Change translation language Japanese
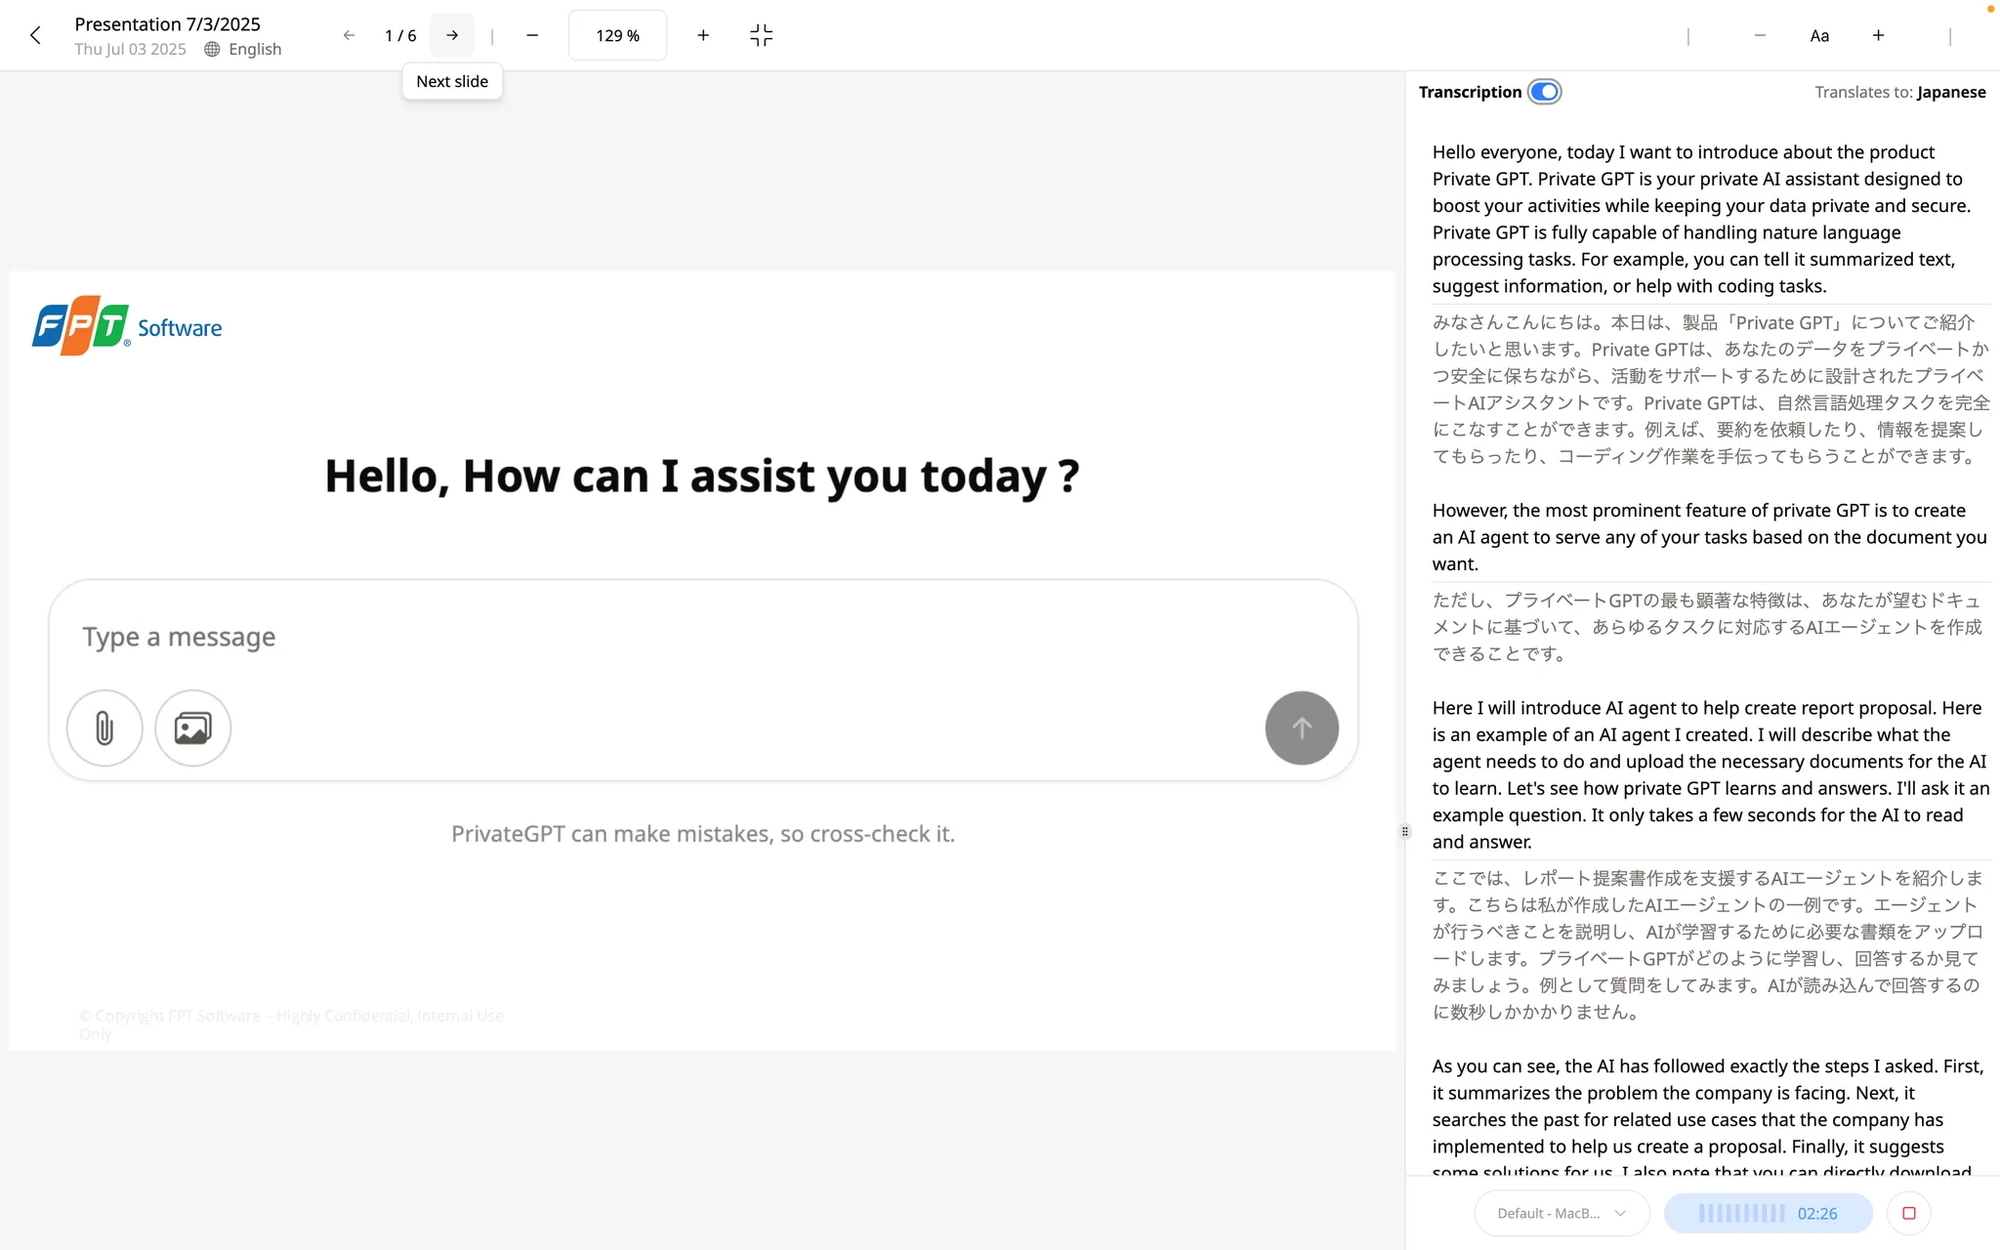The image size is (2000, 1250). (1951, 92)
